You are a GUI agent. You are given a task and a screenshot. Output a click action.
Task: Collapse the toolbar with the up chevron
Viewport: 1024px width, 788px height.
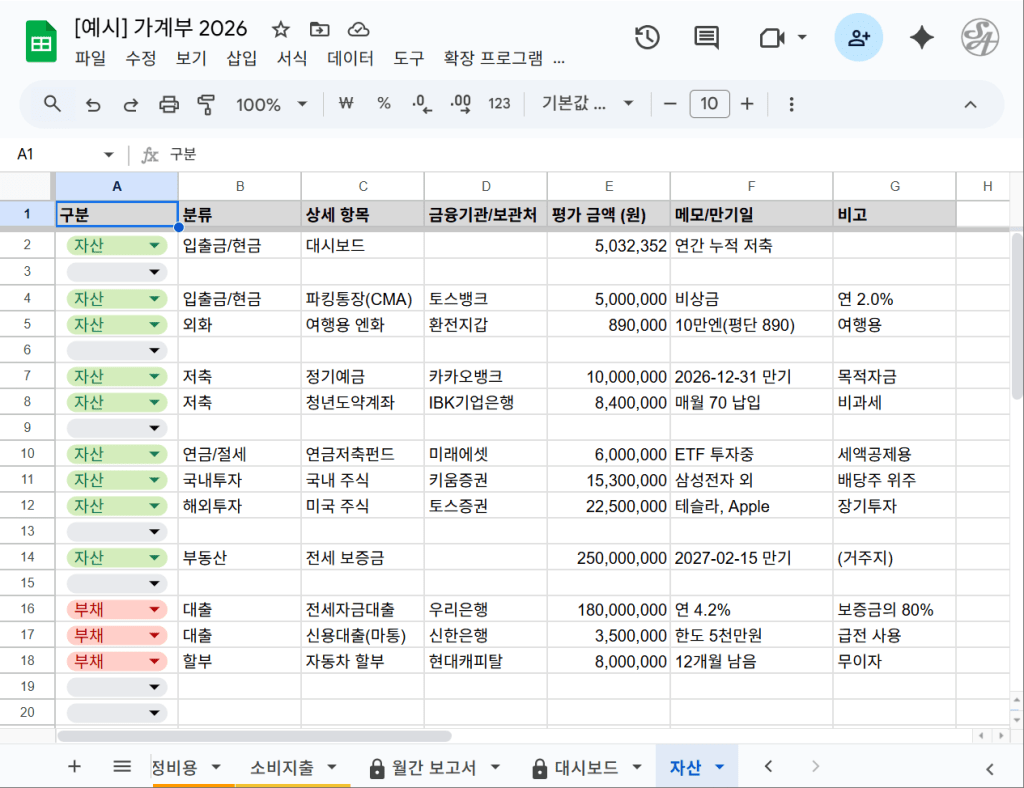969,104
